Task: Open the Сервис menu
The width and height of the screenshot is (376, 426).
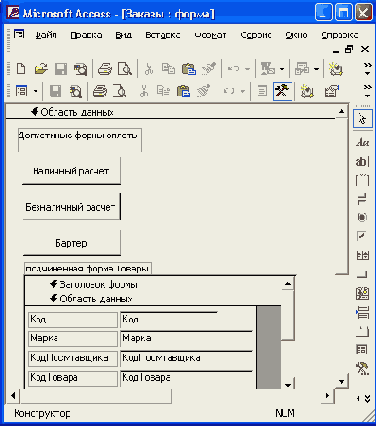Action: (x=256, y=35)
